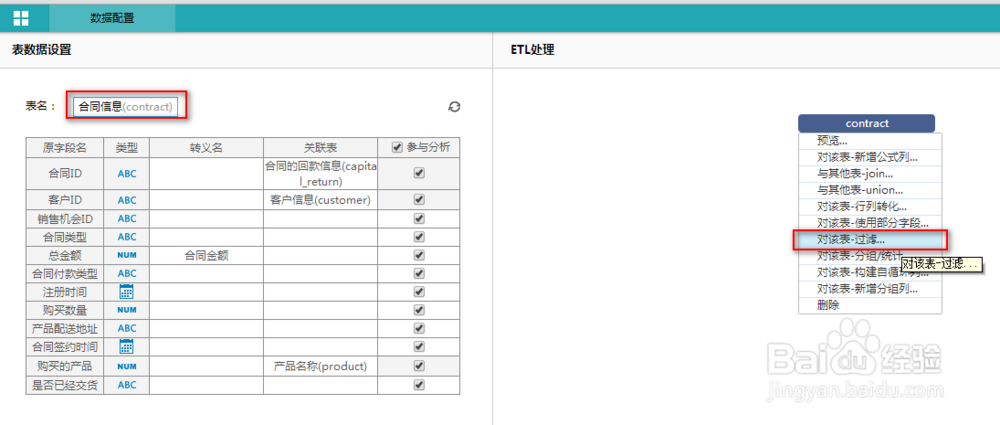Click the ABC type icon in the 合同付款类型 row
Screen dimensions: 1000x425
pos(127,274)
